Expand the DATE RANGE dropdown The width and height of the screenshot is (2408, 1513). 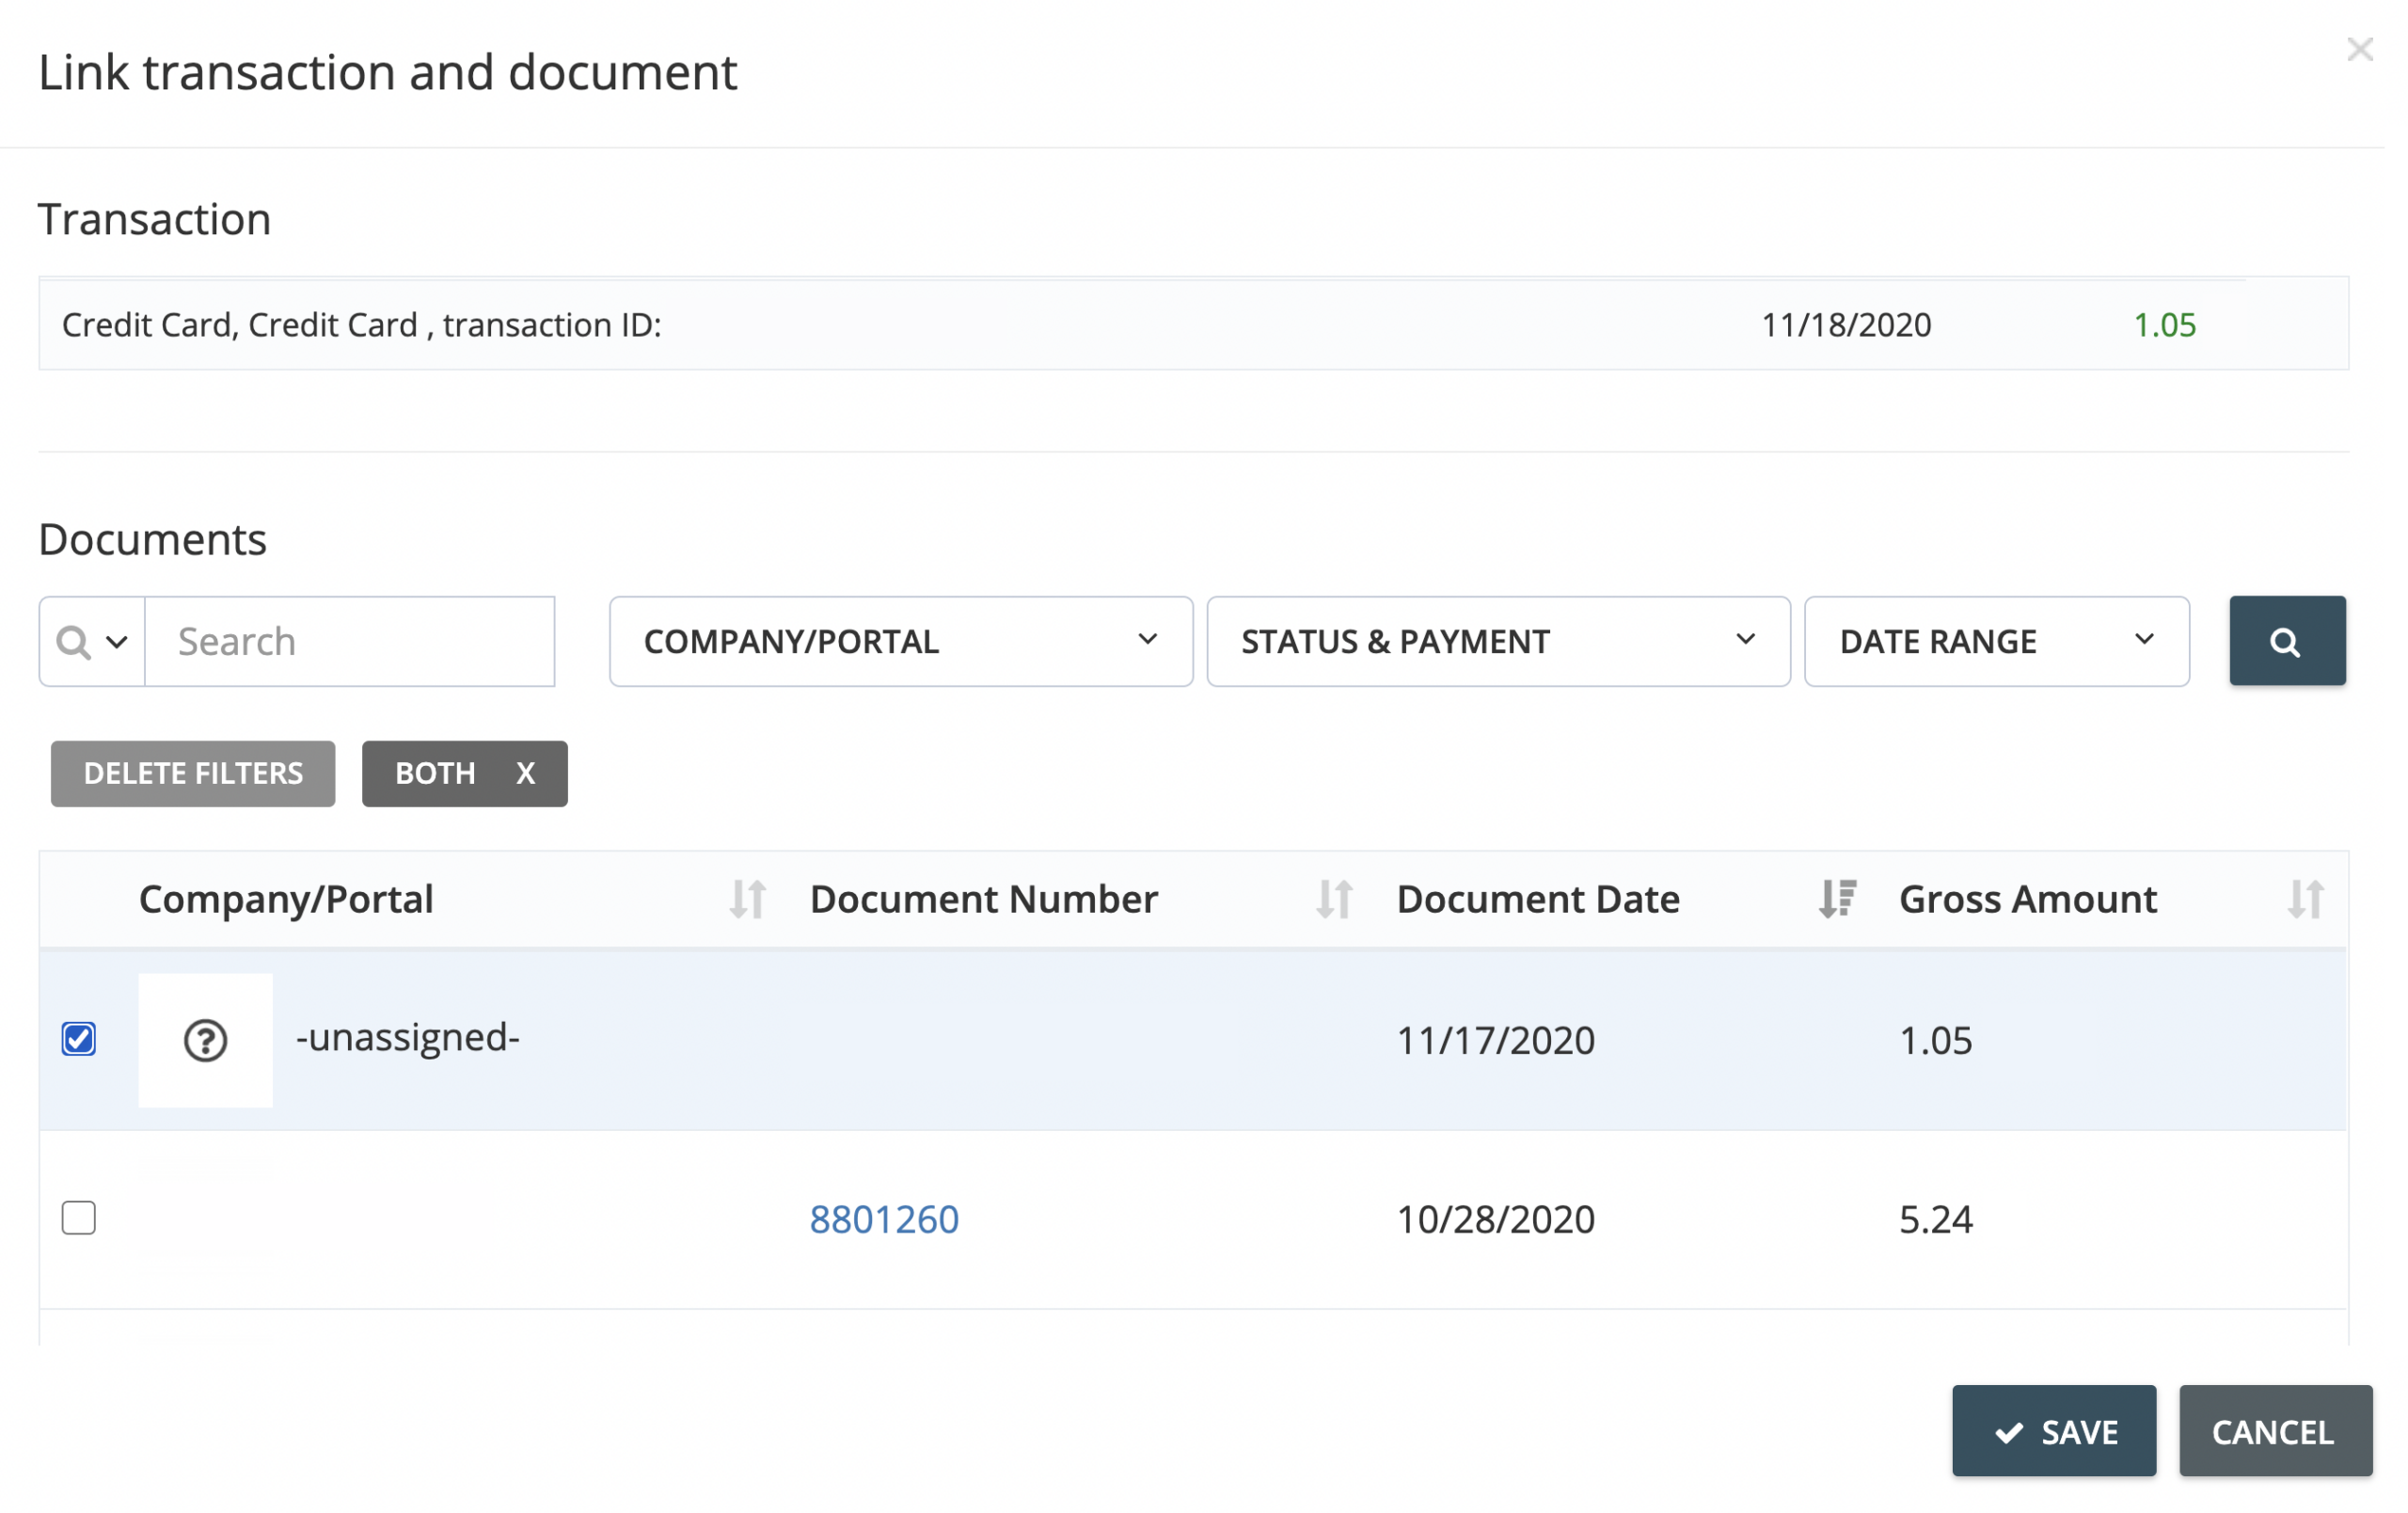[x=1997, y=642]
